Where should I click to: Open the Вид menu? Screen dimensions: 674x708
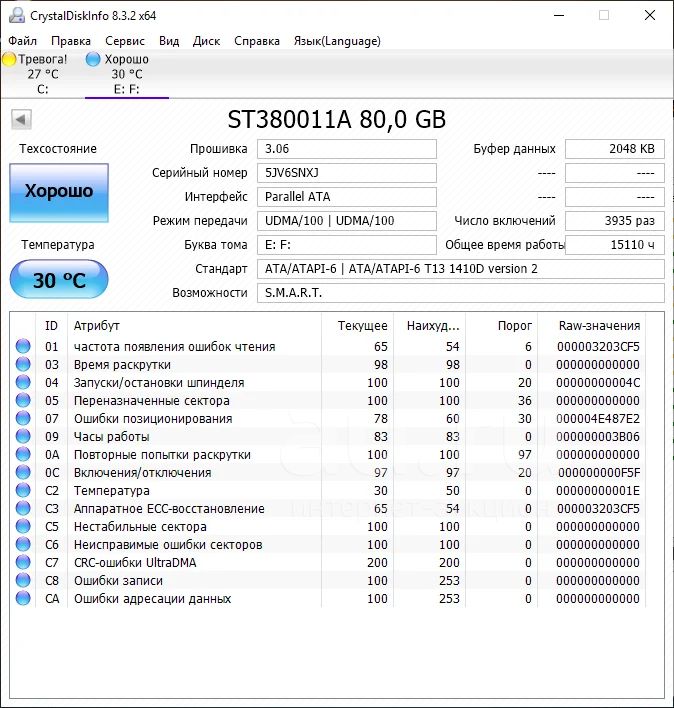[x=169, y=41]
